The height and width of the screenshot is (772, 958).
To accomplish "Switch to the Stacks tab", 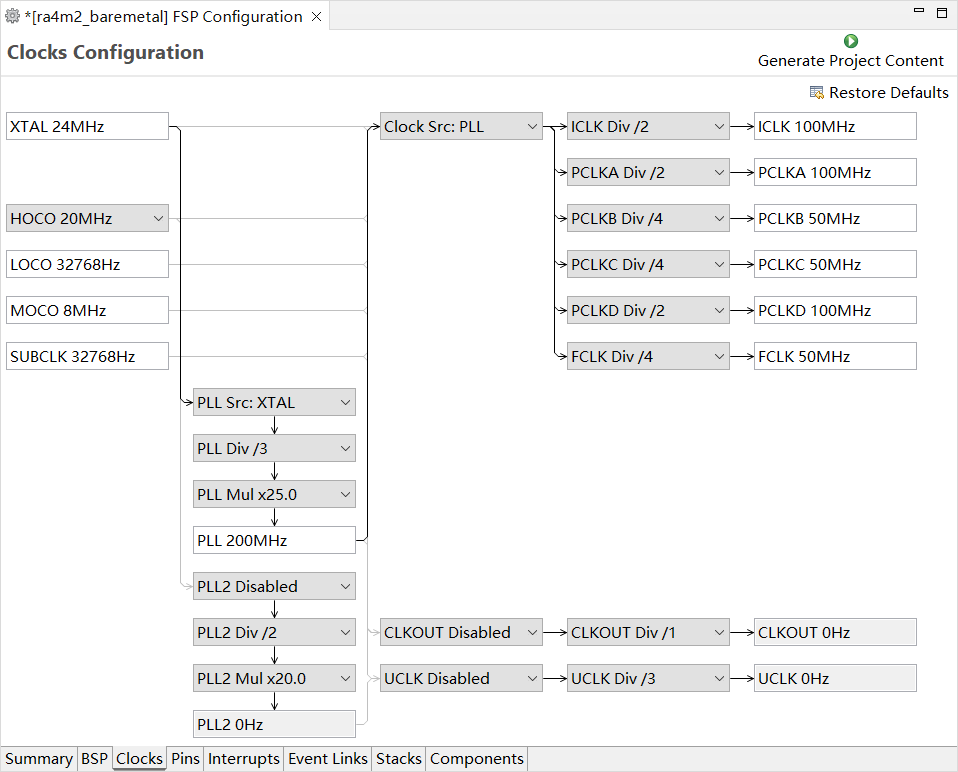I will [x=398, y=759].
